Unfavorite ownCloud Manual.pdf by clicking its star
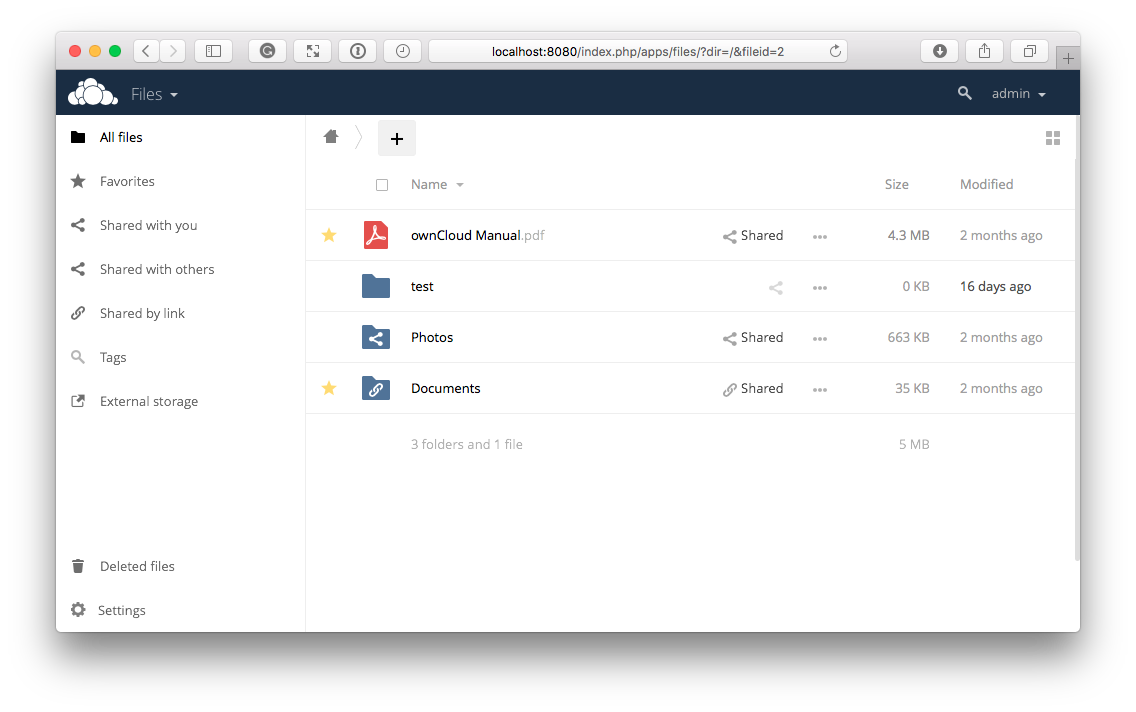 click(329, 235)
